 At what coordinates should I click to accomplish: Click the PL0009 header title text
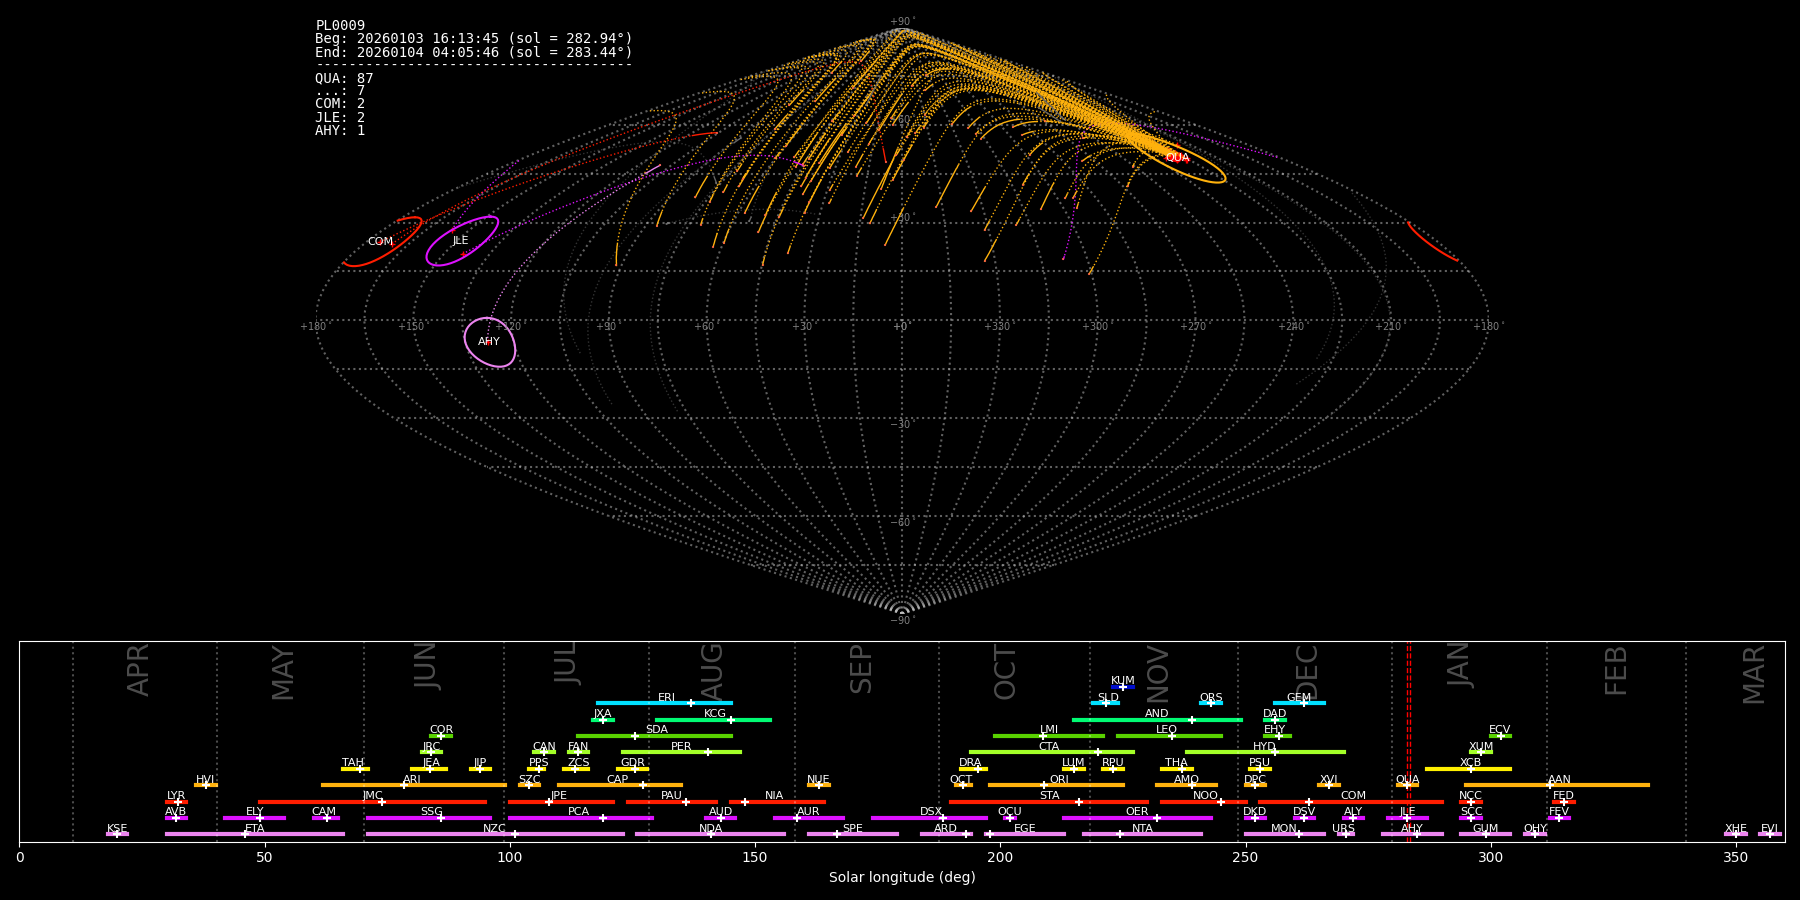pyautogui.click(x=340, y=25)
